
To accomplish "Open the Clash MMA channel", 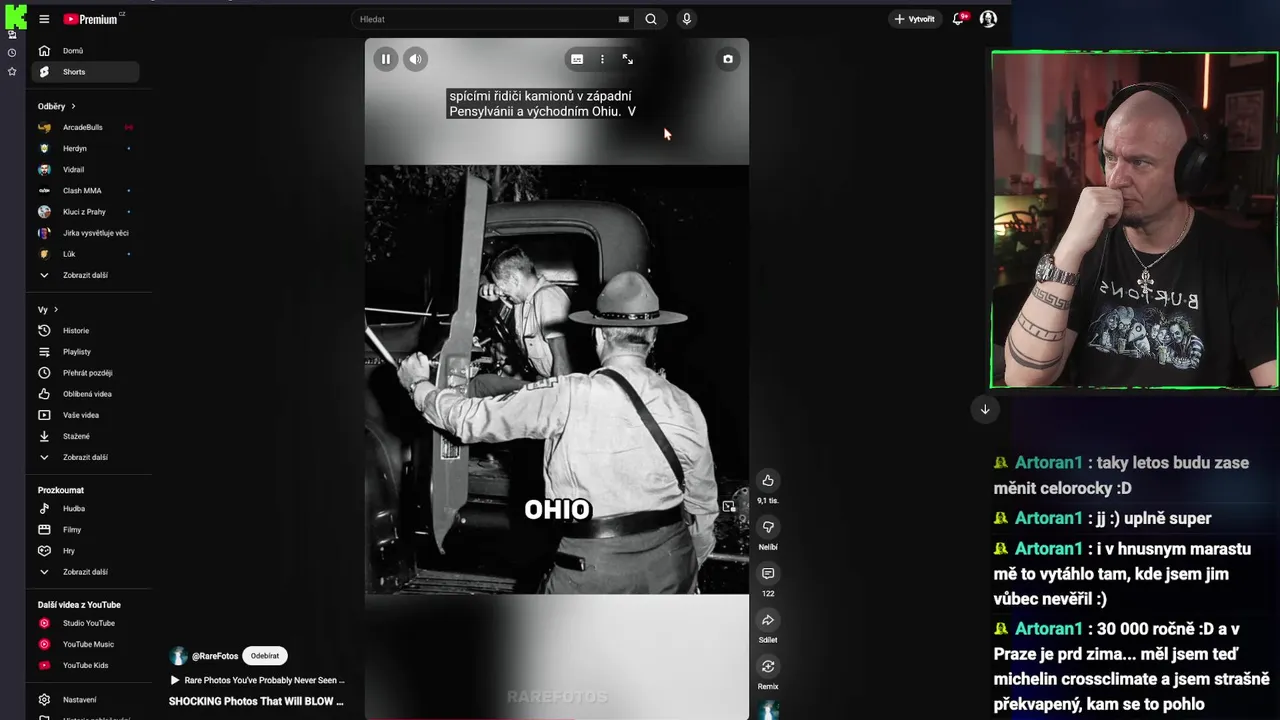I will 85,190.
